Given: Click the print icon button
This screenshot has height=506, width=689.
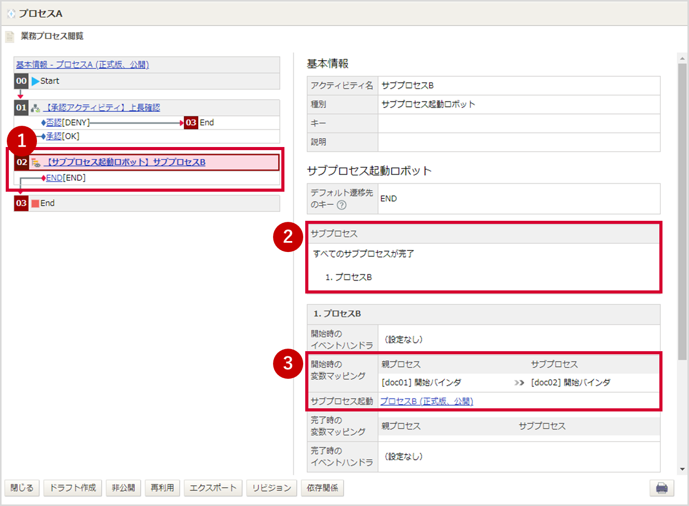Looking at the screenshot, I should 662,488.
